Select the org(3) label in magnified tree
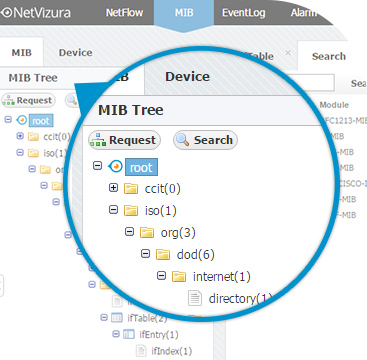367x360 pixels. [x=178, y=233]
